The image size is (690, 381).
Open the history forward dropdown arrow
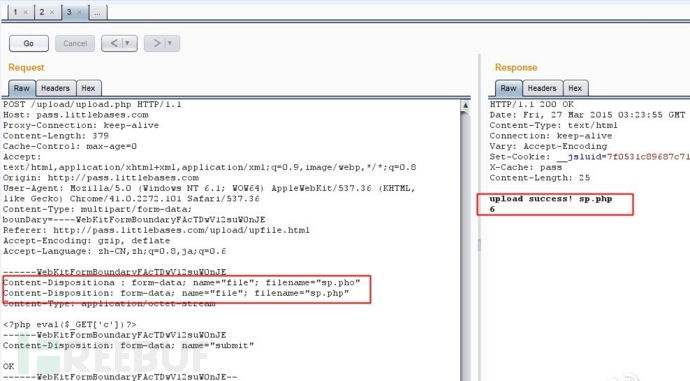pos(171,43)
